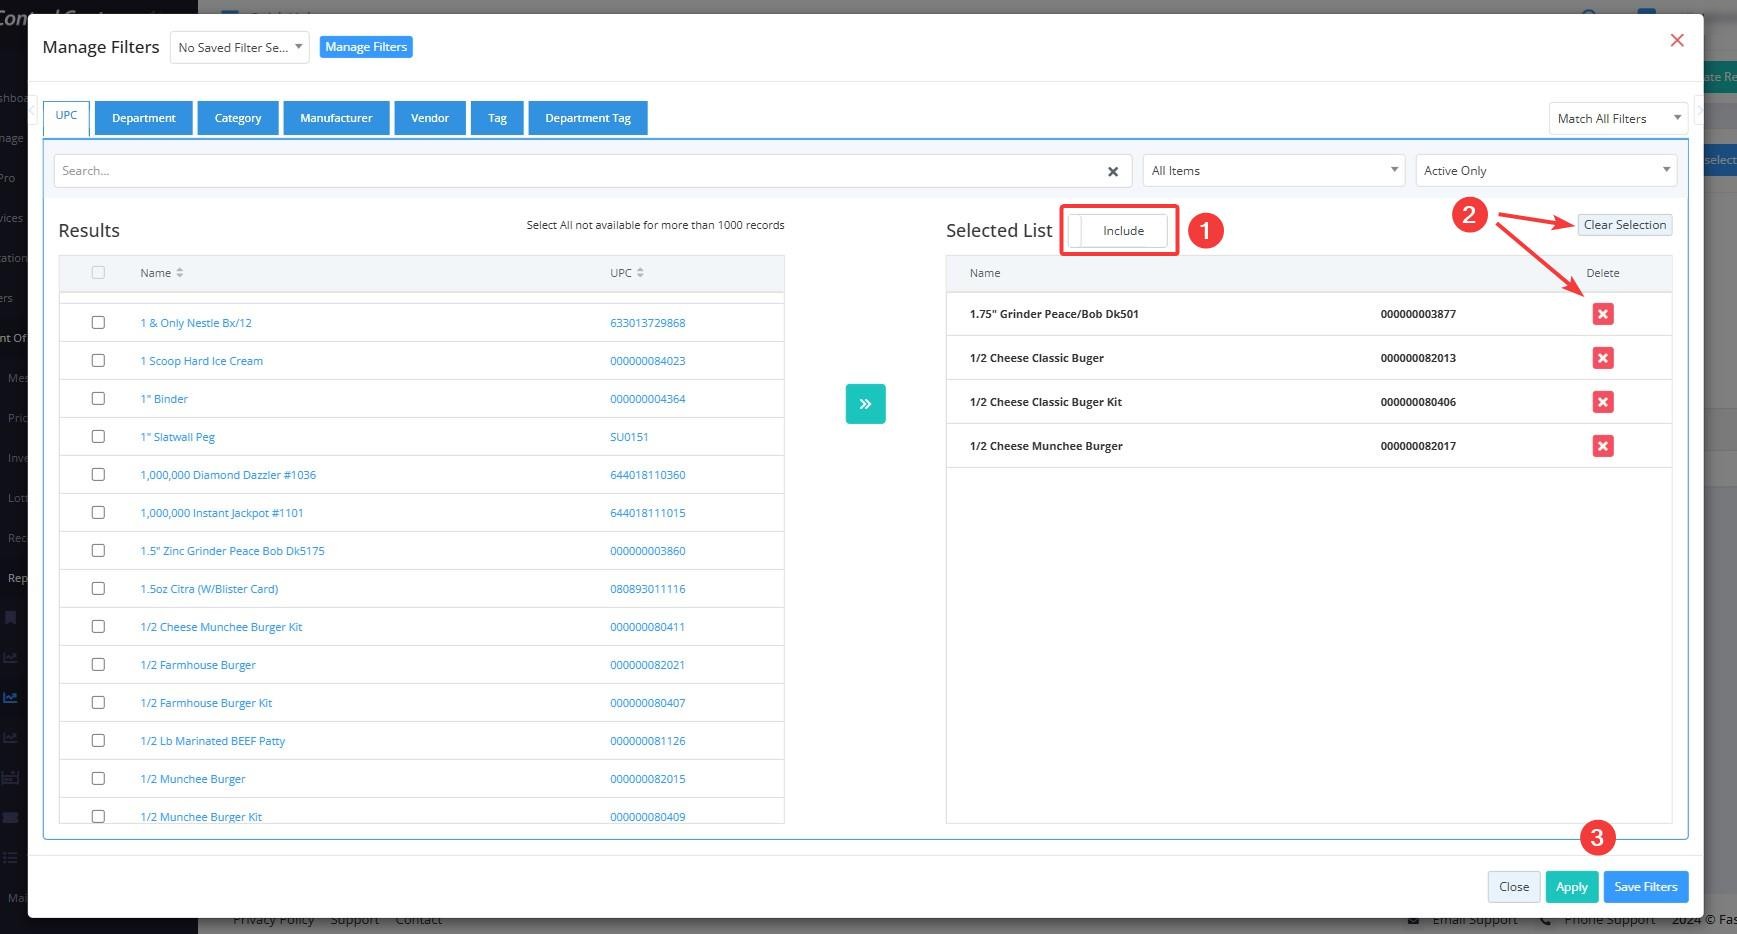The height and width of the screenshot is (934, 1737).
Task: Click UPC 080893011116 in results
Action: pos(648,589)
